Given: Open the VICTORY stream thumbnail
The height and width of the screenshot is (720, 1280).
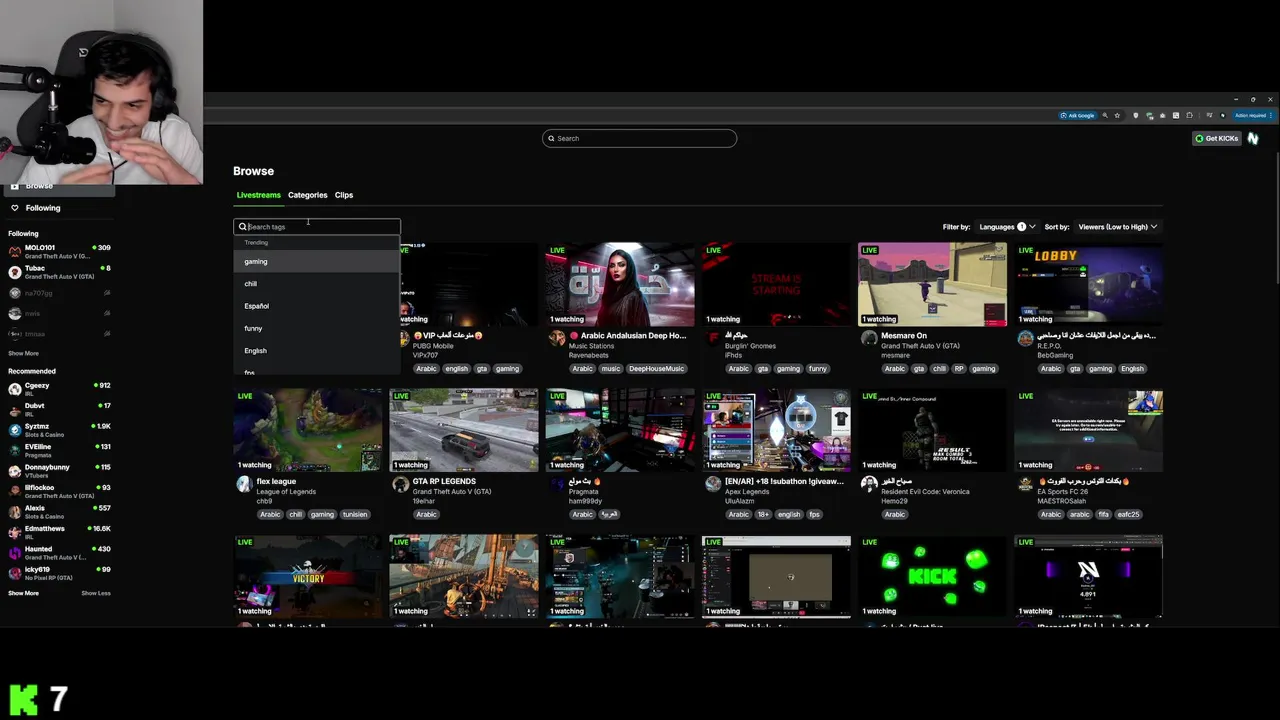Looking at the screenshot, I should (x=308, y=576).
